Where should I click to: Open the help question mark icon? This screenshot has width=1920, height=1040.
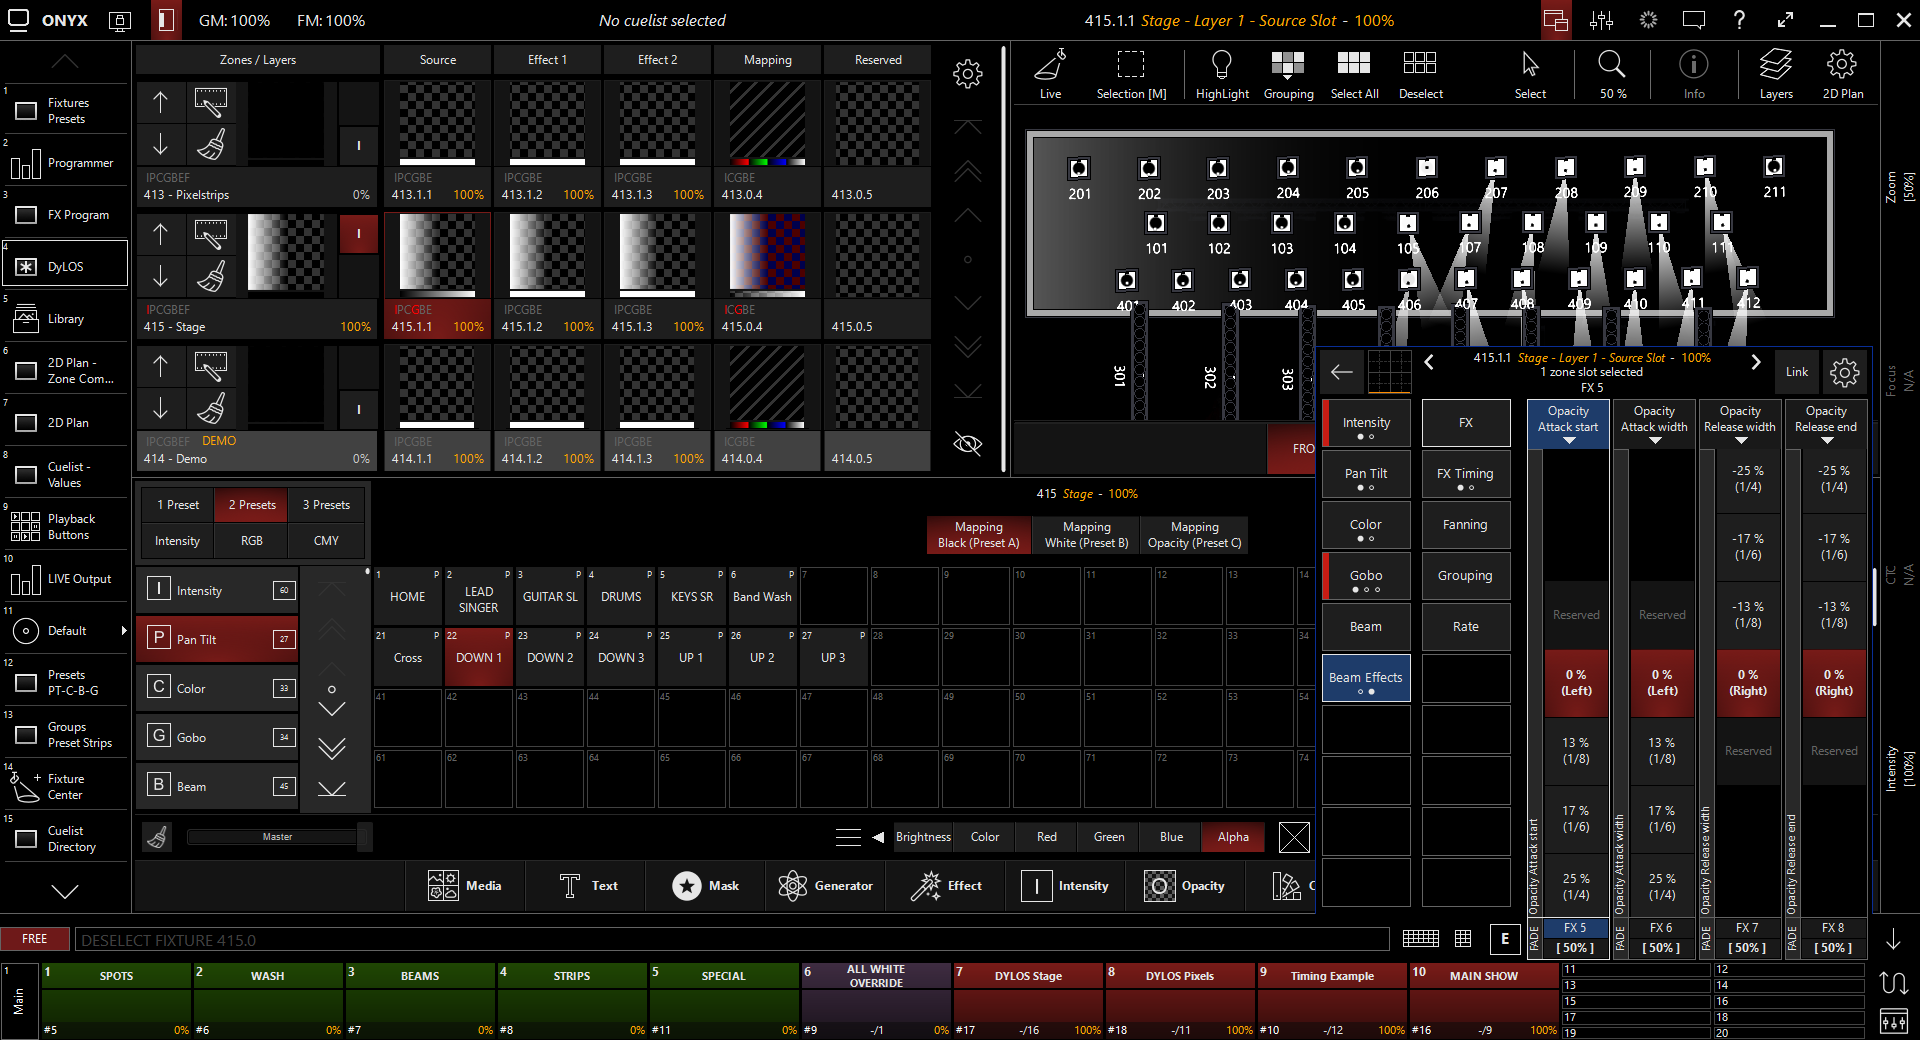tap(1739, 20)
